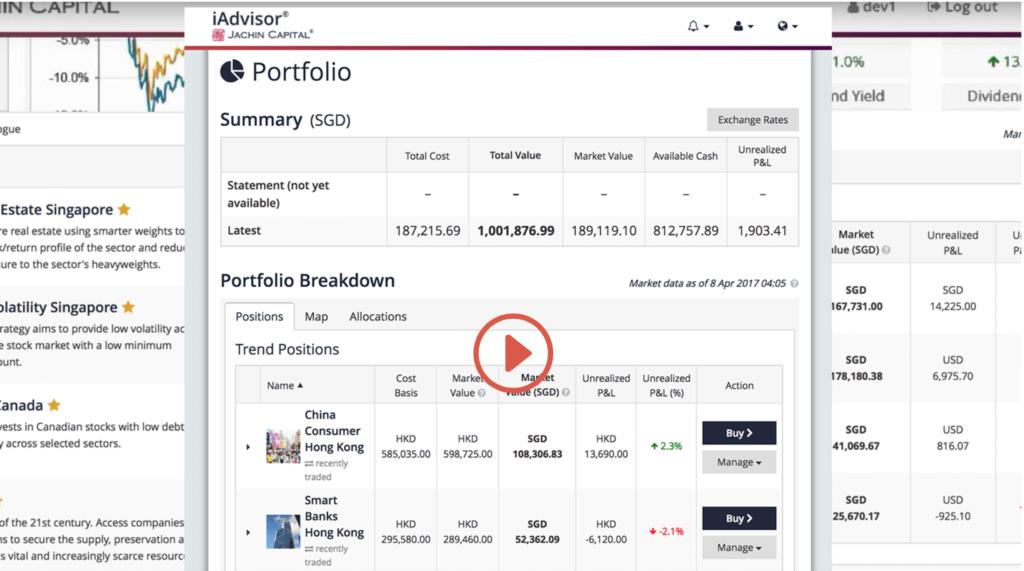Switch to the Map tab

point(316,316)
